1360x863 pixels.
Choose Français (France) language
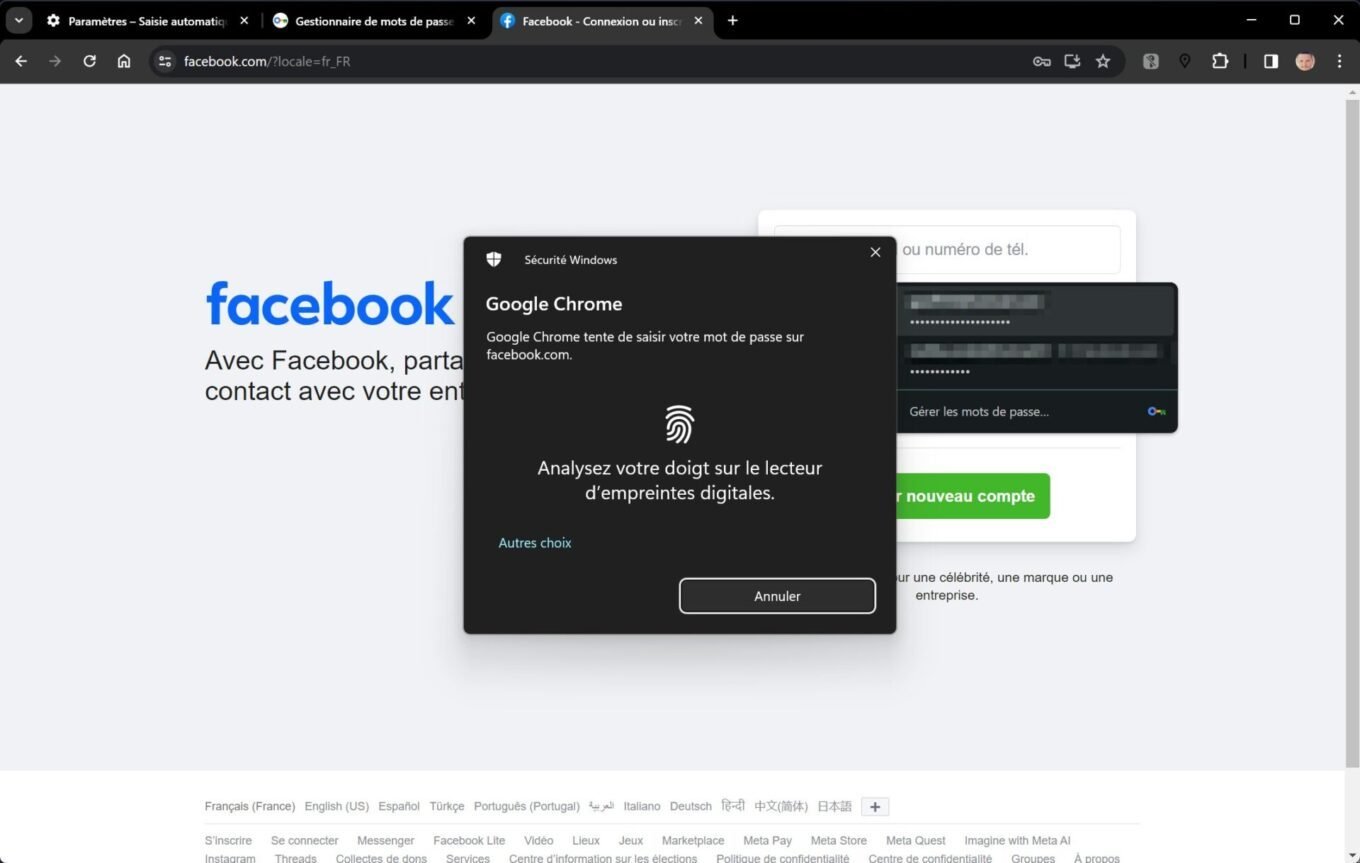click(250, 806)
